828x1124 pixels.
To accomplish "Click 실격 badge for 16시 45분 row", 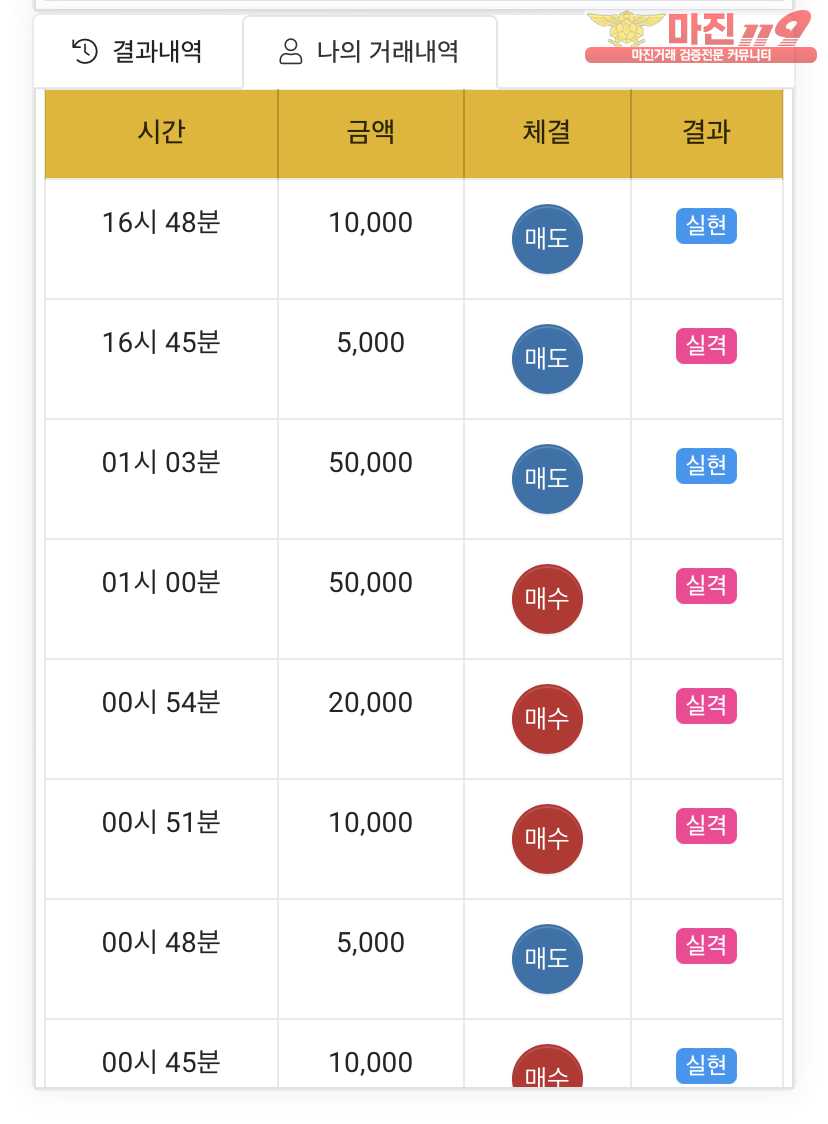I will tap(706, 346).
